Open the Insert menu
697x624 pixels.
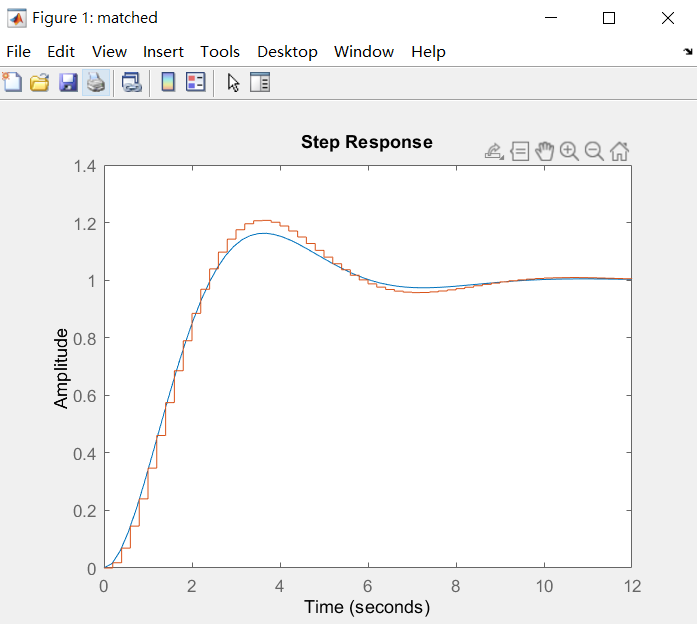(x=163, y=52)
